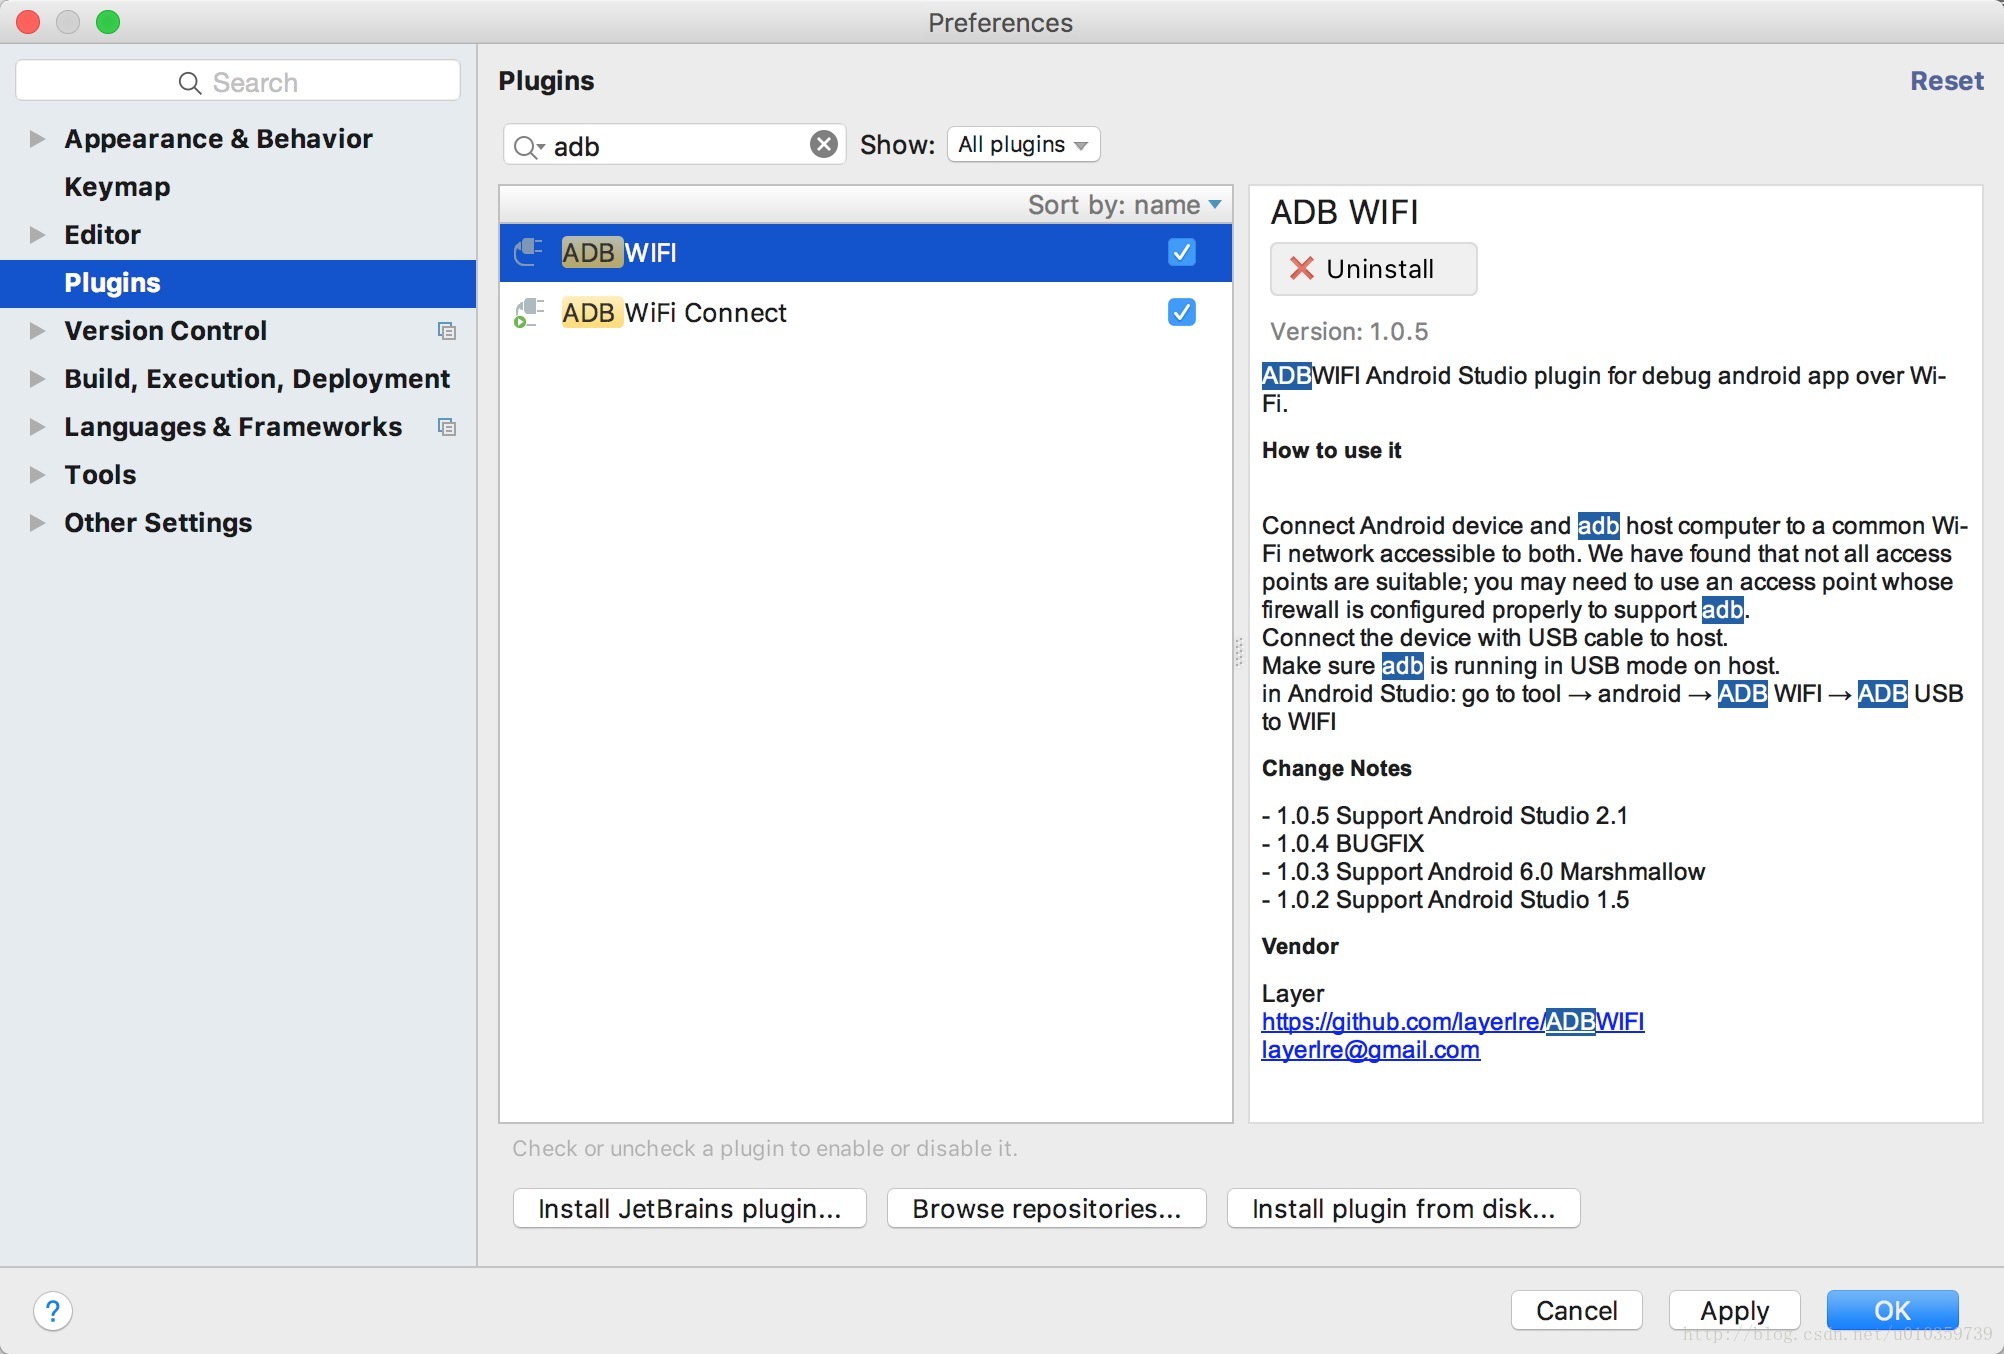Apply the preference changes

pos(1734,1310)
